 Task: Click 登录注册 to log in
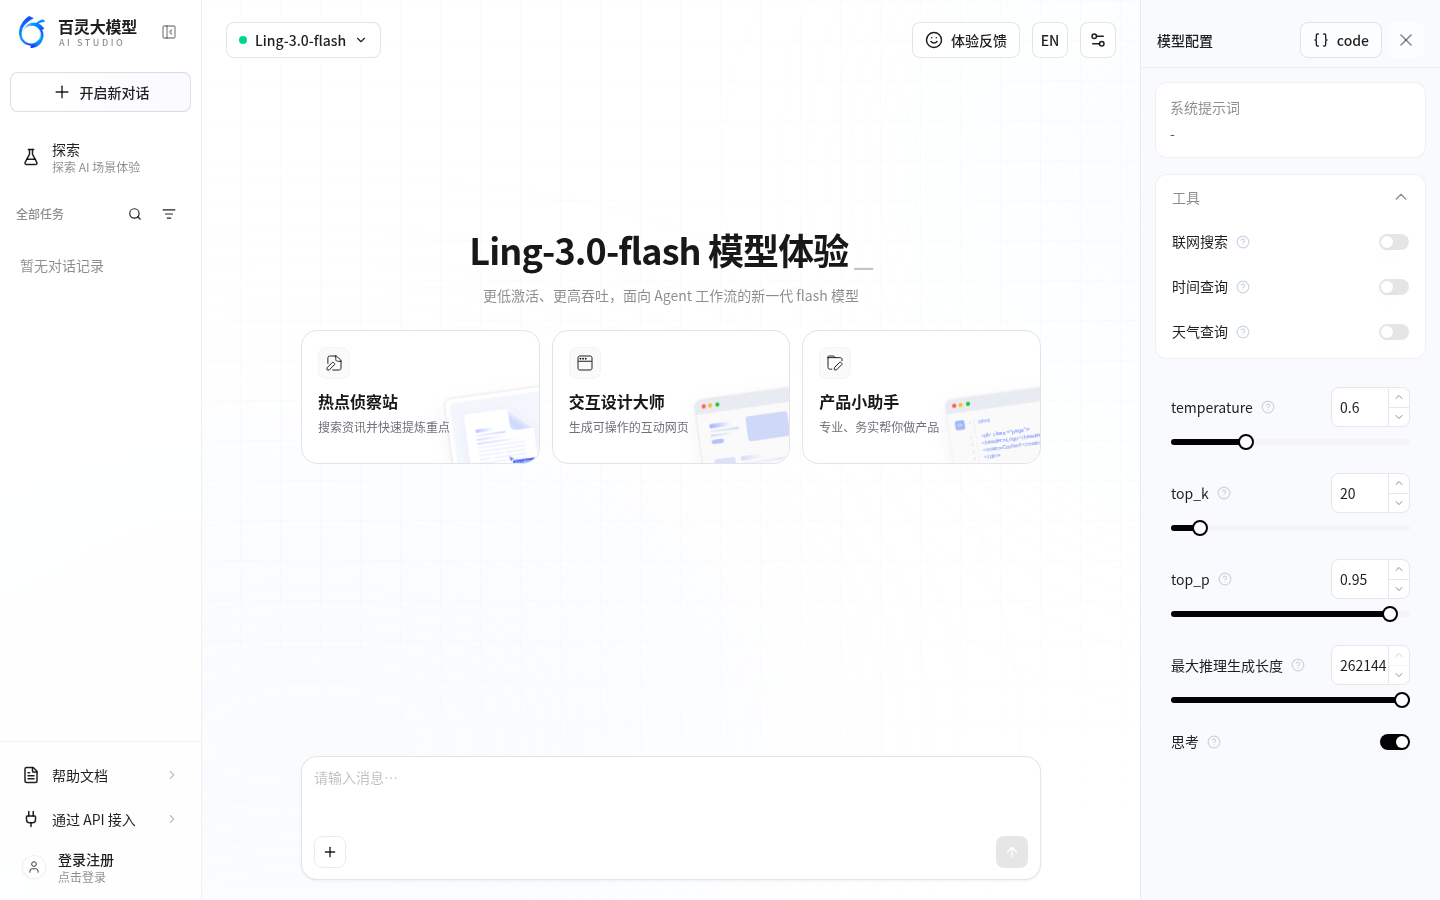click(86, 860)
